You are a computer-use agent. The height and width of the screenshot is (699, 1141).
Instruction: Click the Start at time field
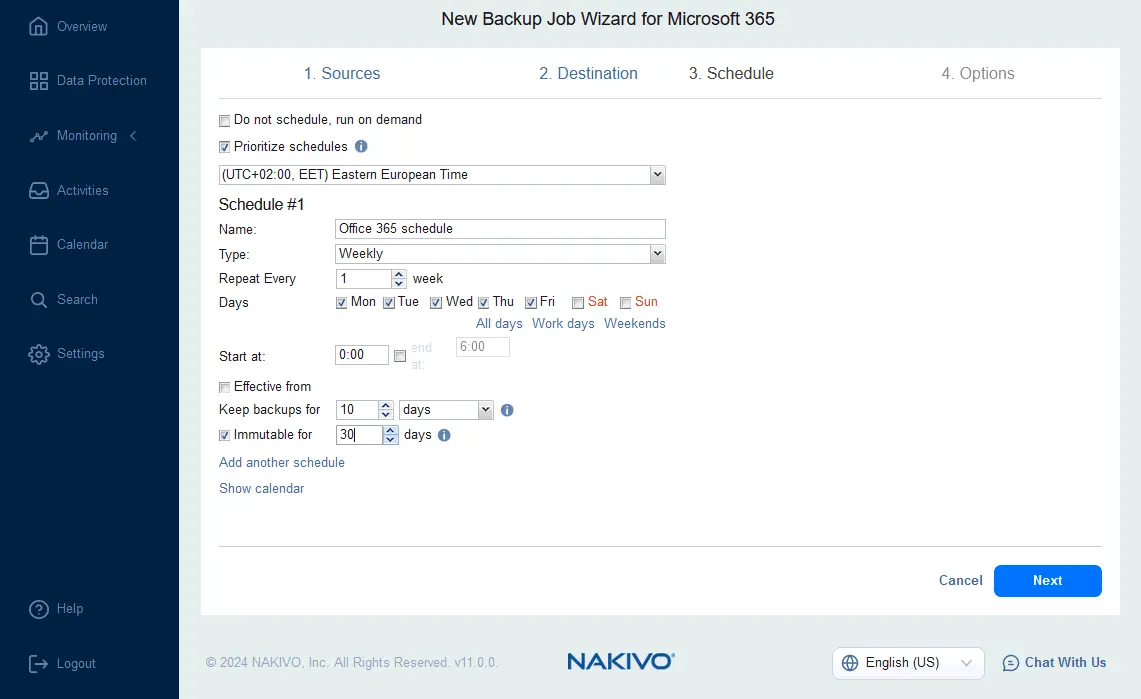tap(362, 355)
